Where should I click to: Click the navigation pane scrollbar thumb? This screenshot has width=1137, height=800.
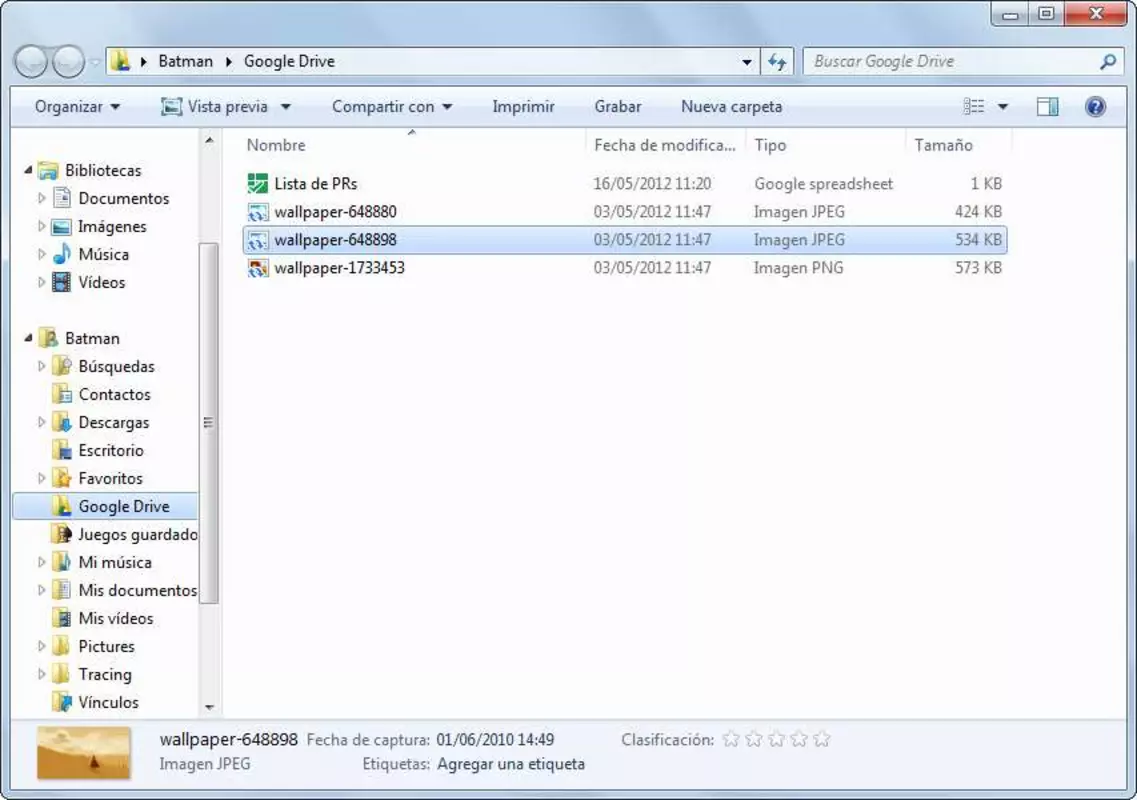tap(209, 423)
